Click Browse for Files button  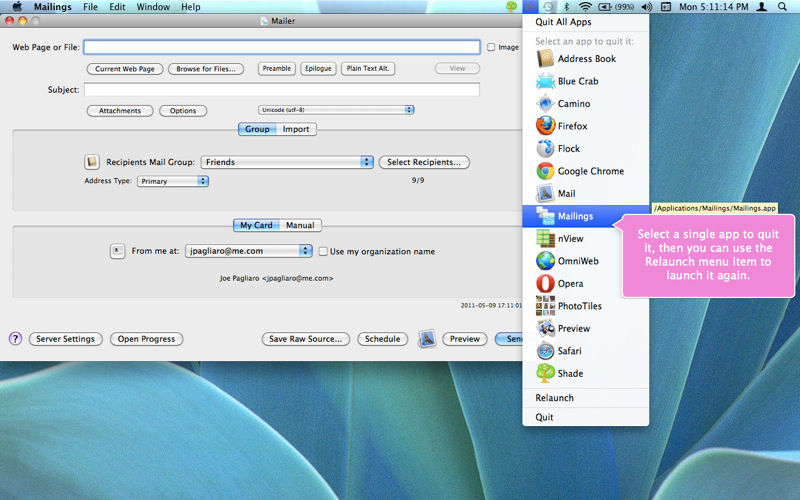click(x=206, y=69)
